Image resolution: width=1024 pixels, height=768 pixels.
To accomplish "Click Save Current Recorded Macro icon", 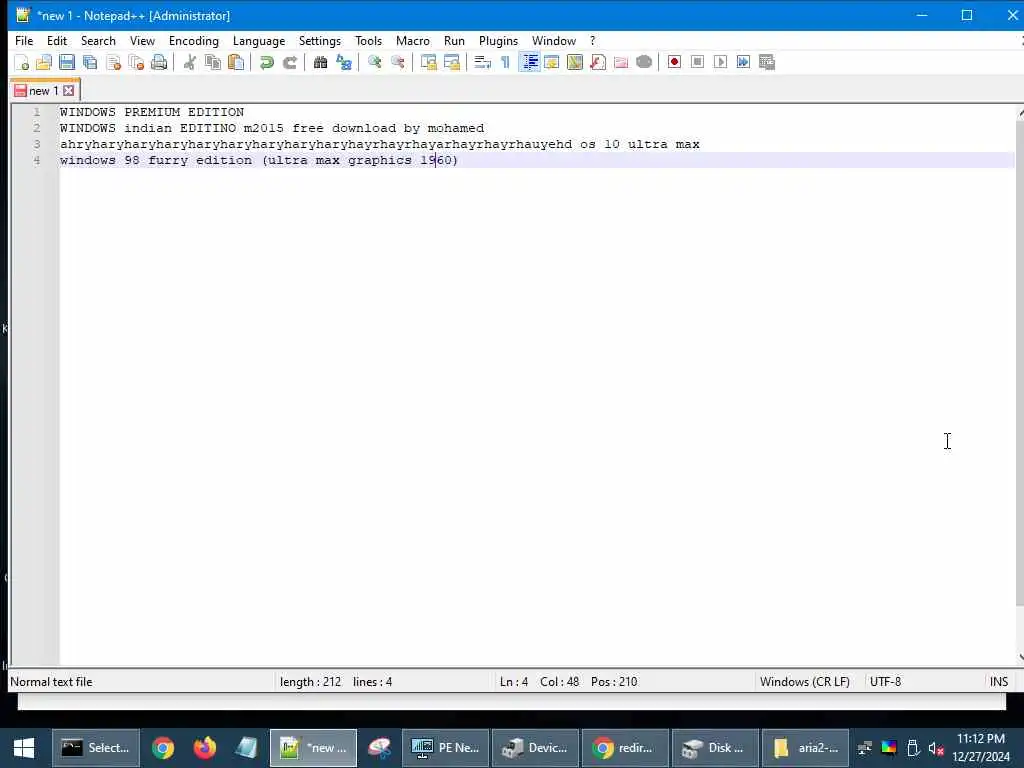I will tap(767, 62).
